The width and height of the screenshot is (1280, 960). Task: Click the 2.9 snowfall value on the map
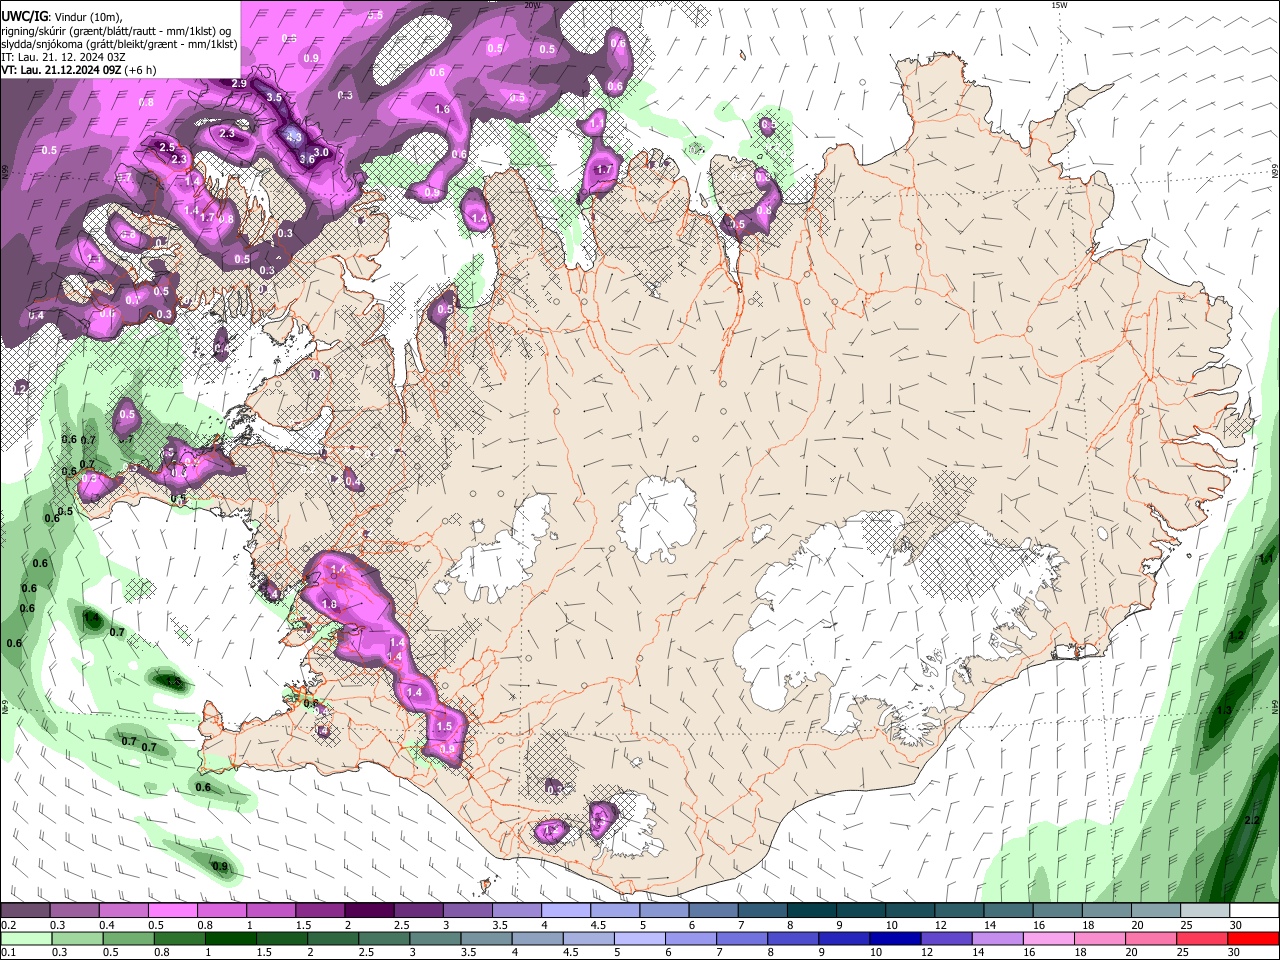[x=239, y=83]
